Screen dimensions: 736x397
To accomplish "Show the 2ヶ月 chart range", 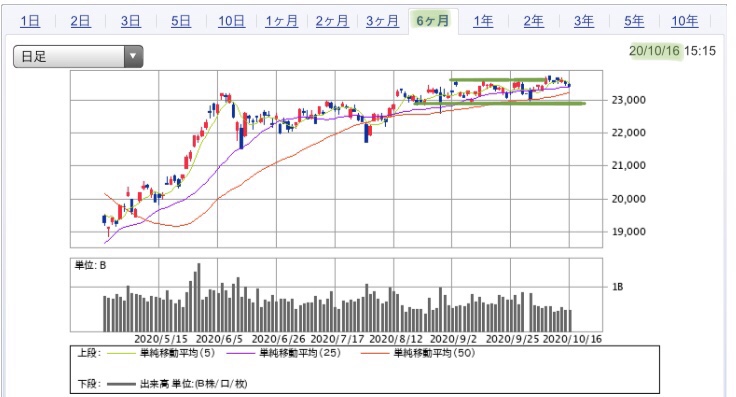I will [332, 21].
